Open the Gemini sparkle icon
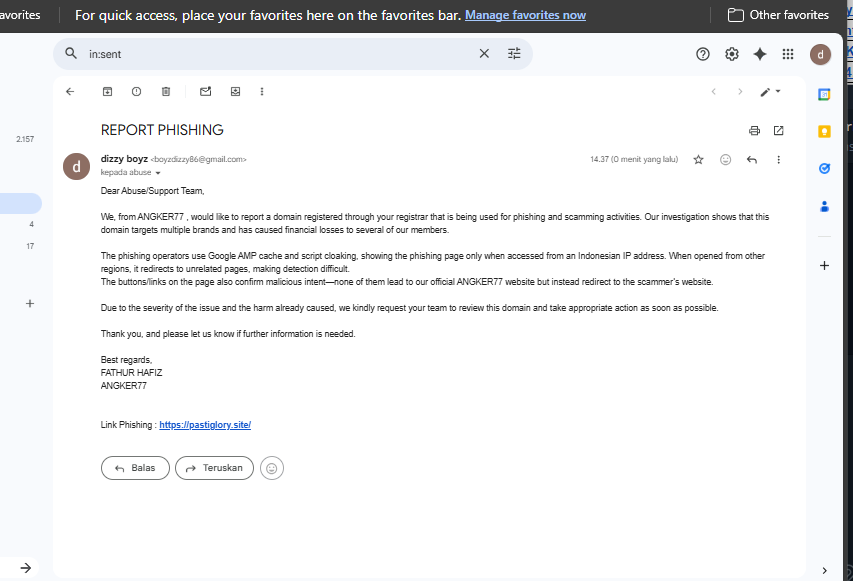The width and height of the screenshot is (853, 581). coord(760,54)
